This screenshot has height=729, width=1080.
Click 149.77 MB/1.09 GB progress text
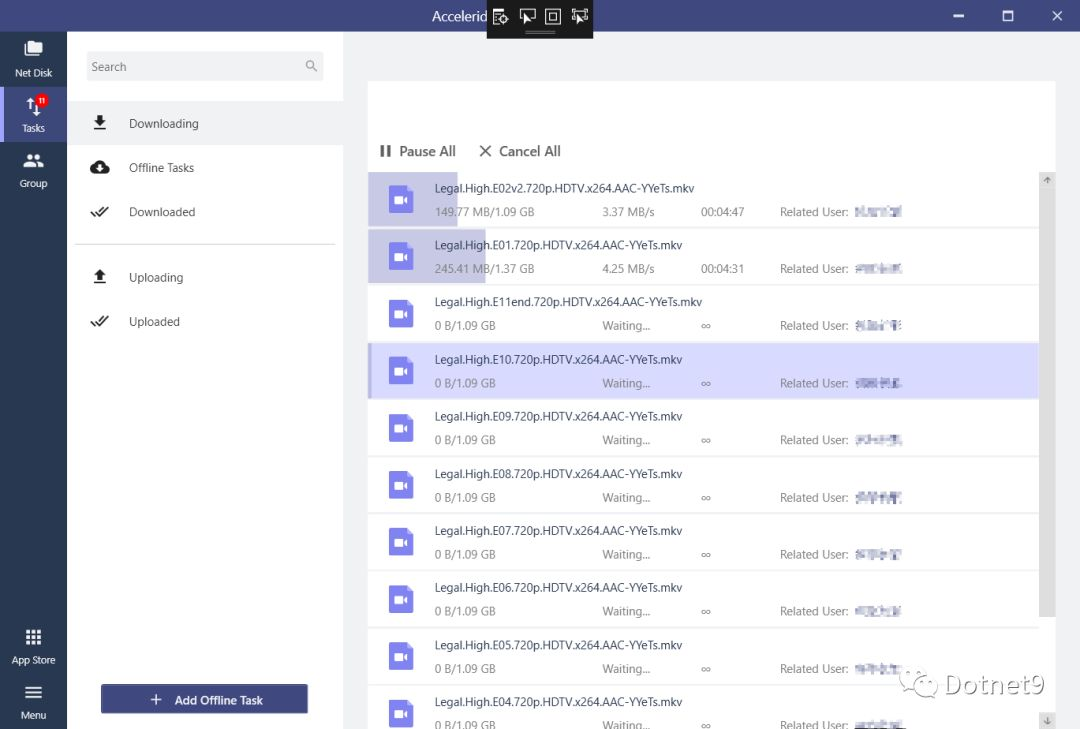point(484,212)
